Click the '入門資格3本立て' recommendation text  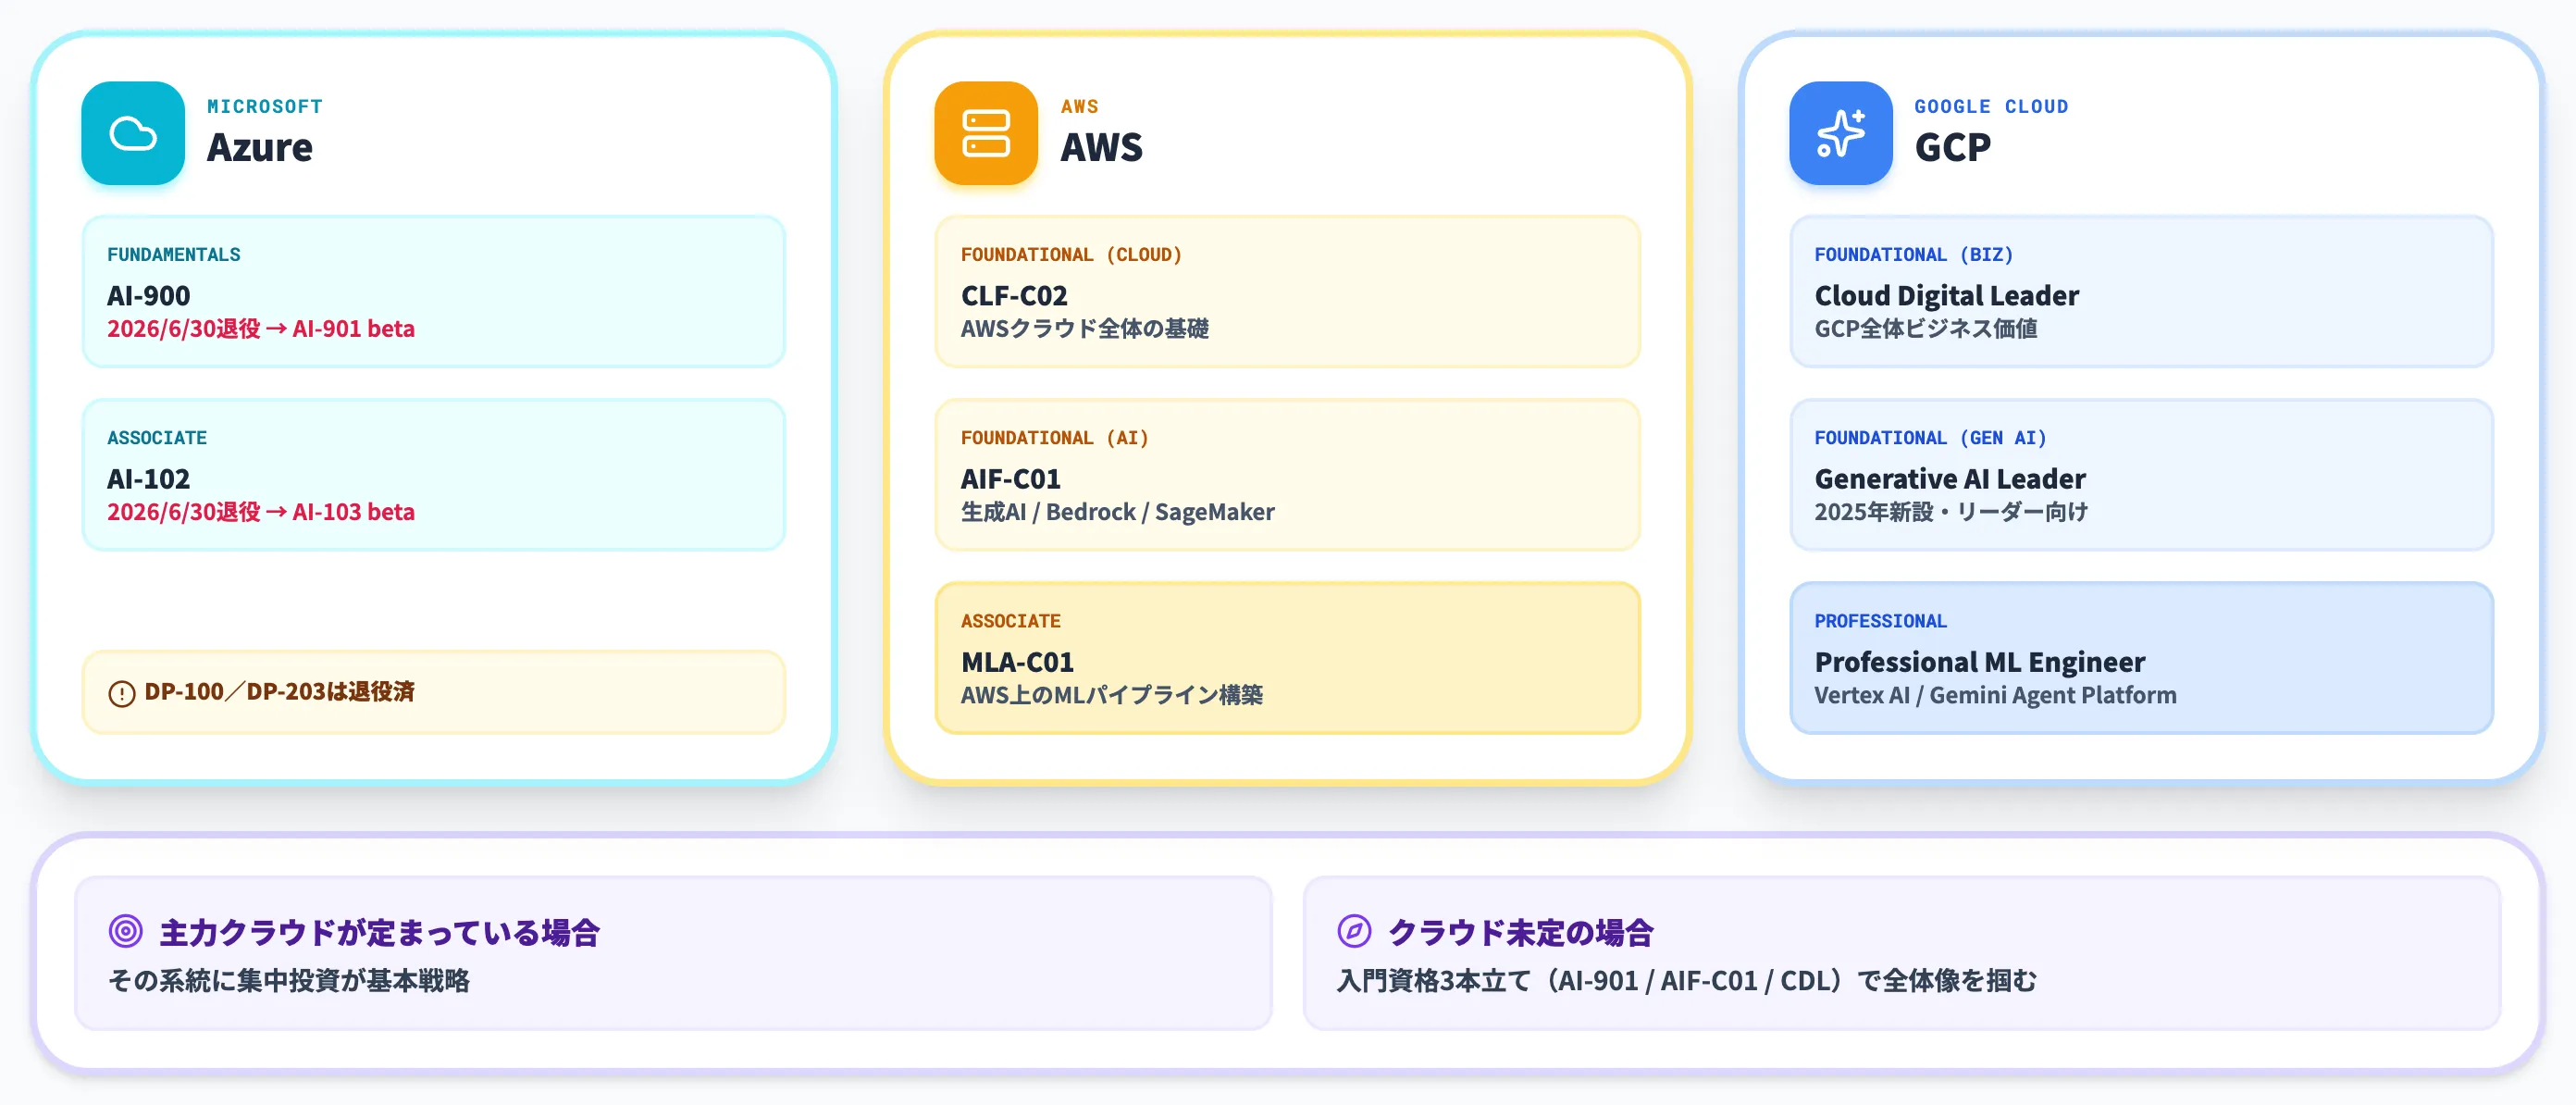point(1687,980)
